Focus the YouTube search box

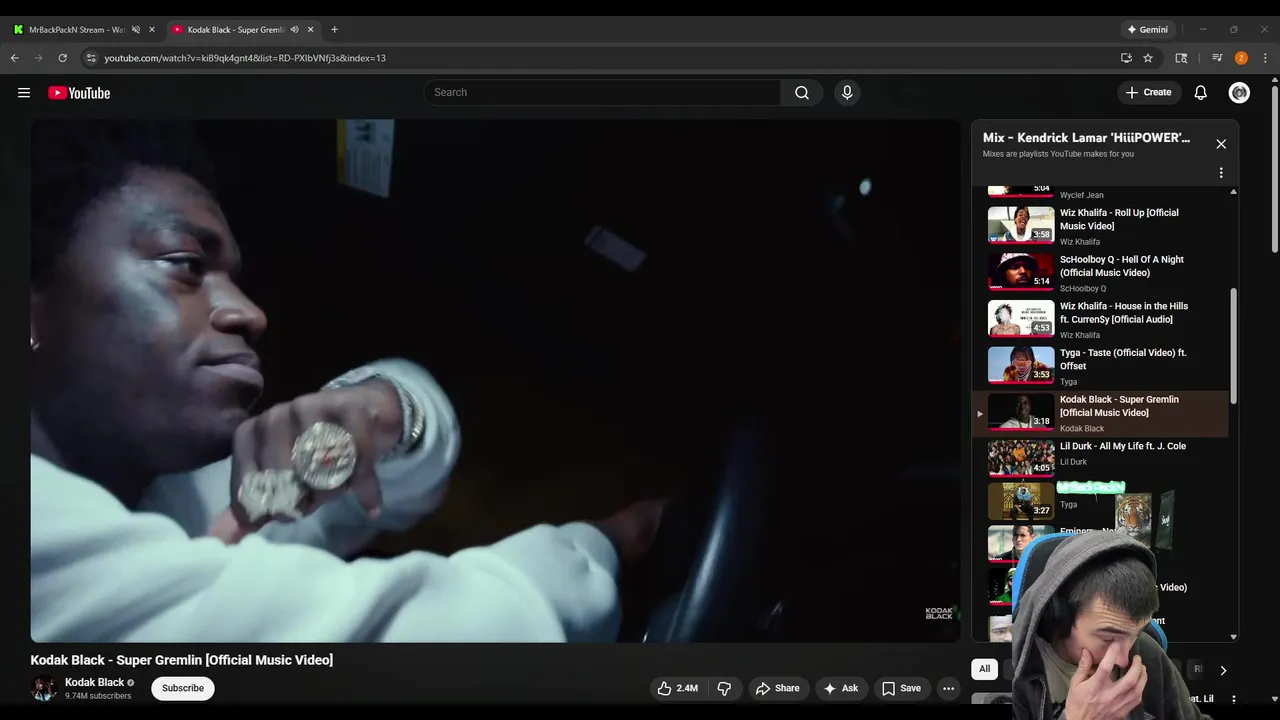click(602, 92)
